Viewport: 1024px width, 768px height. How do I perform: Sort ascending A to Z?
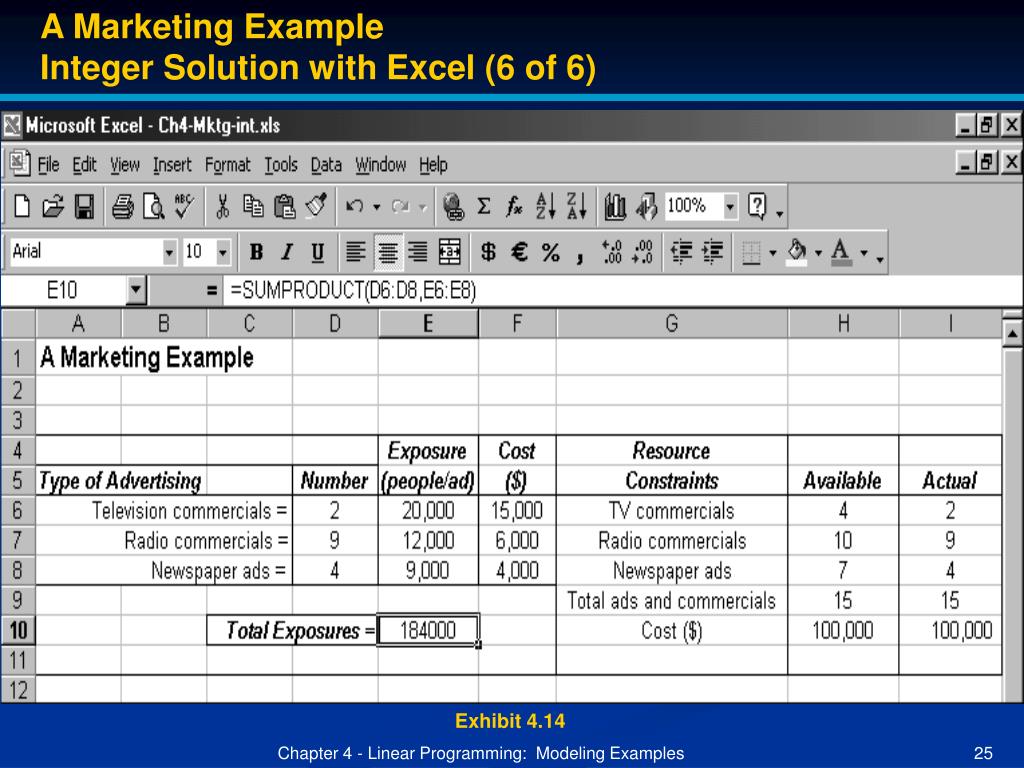pos(546,207)
